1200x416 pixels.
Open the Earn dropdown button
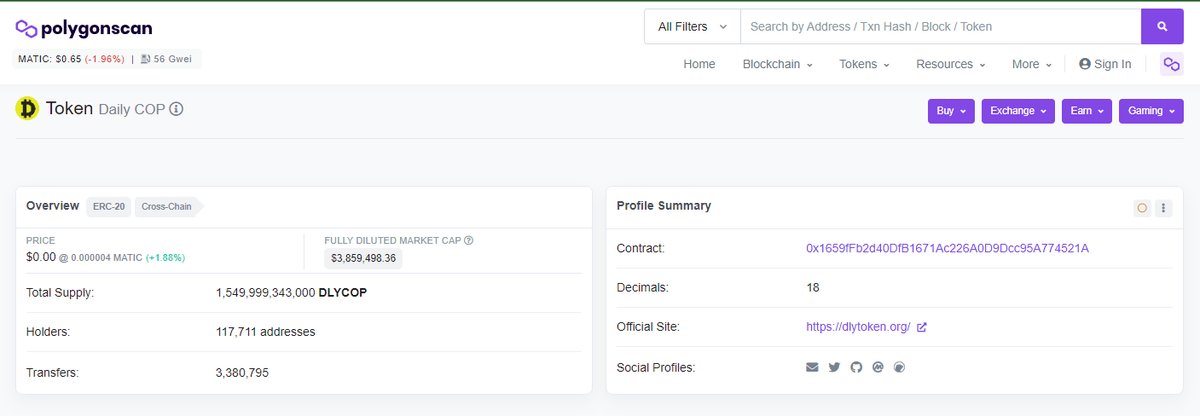(x=1086, y=111)
